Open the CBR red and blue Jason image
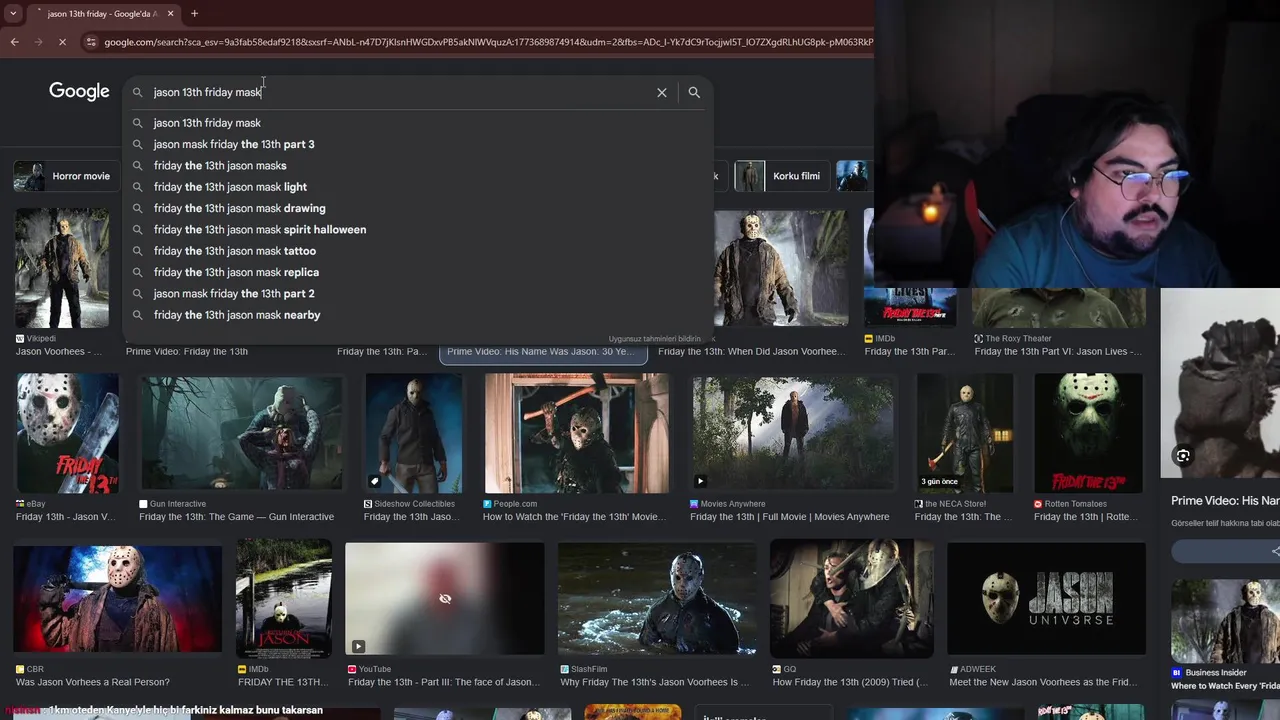This screenshot has width=1280, height=720. click(118, 598)
